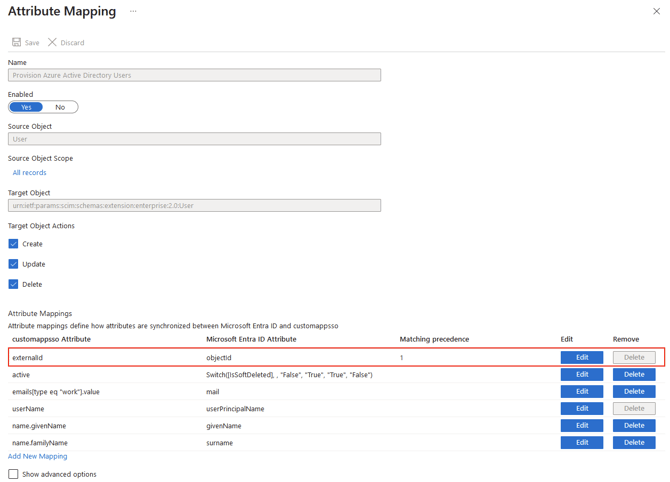
Task: Delete the mail attribute mapping row
Action: [634, 392]
